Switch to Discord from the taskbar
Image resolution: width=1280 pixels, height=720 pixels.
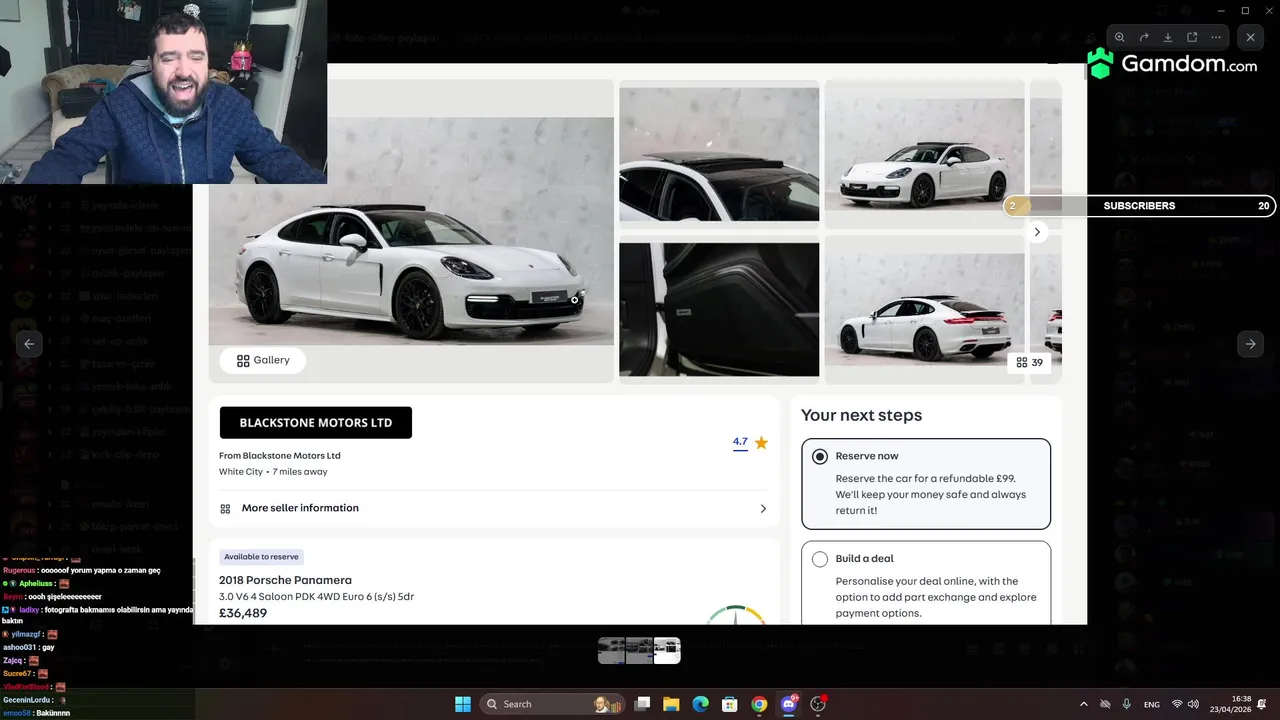[789, 704]
